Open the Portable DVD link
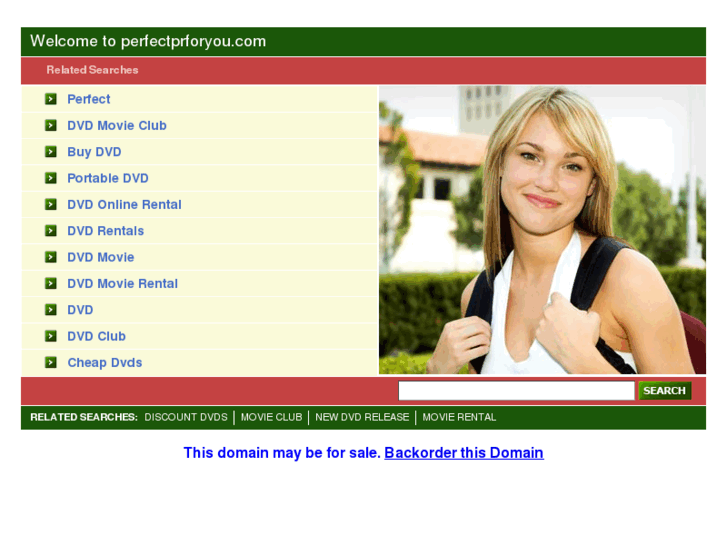Image resolution: width=727 pixels, height=545 pixels. coord(108,178)
